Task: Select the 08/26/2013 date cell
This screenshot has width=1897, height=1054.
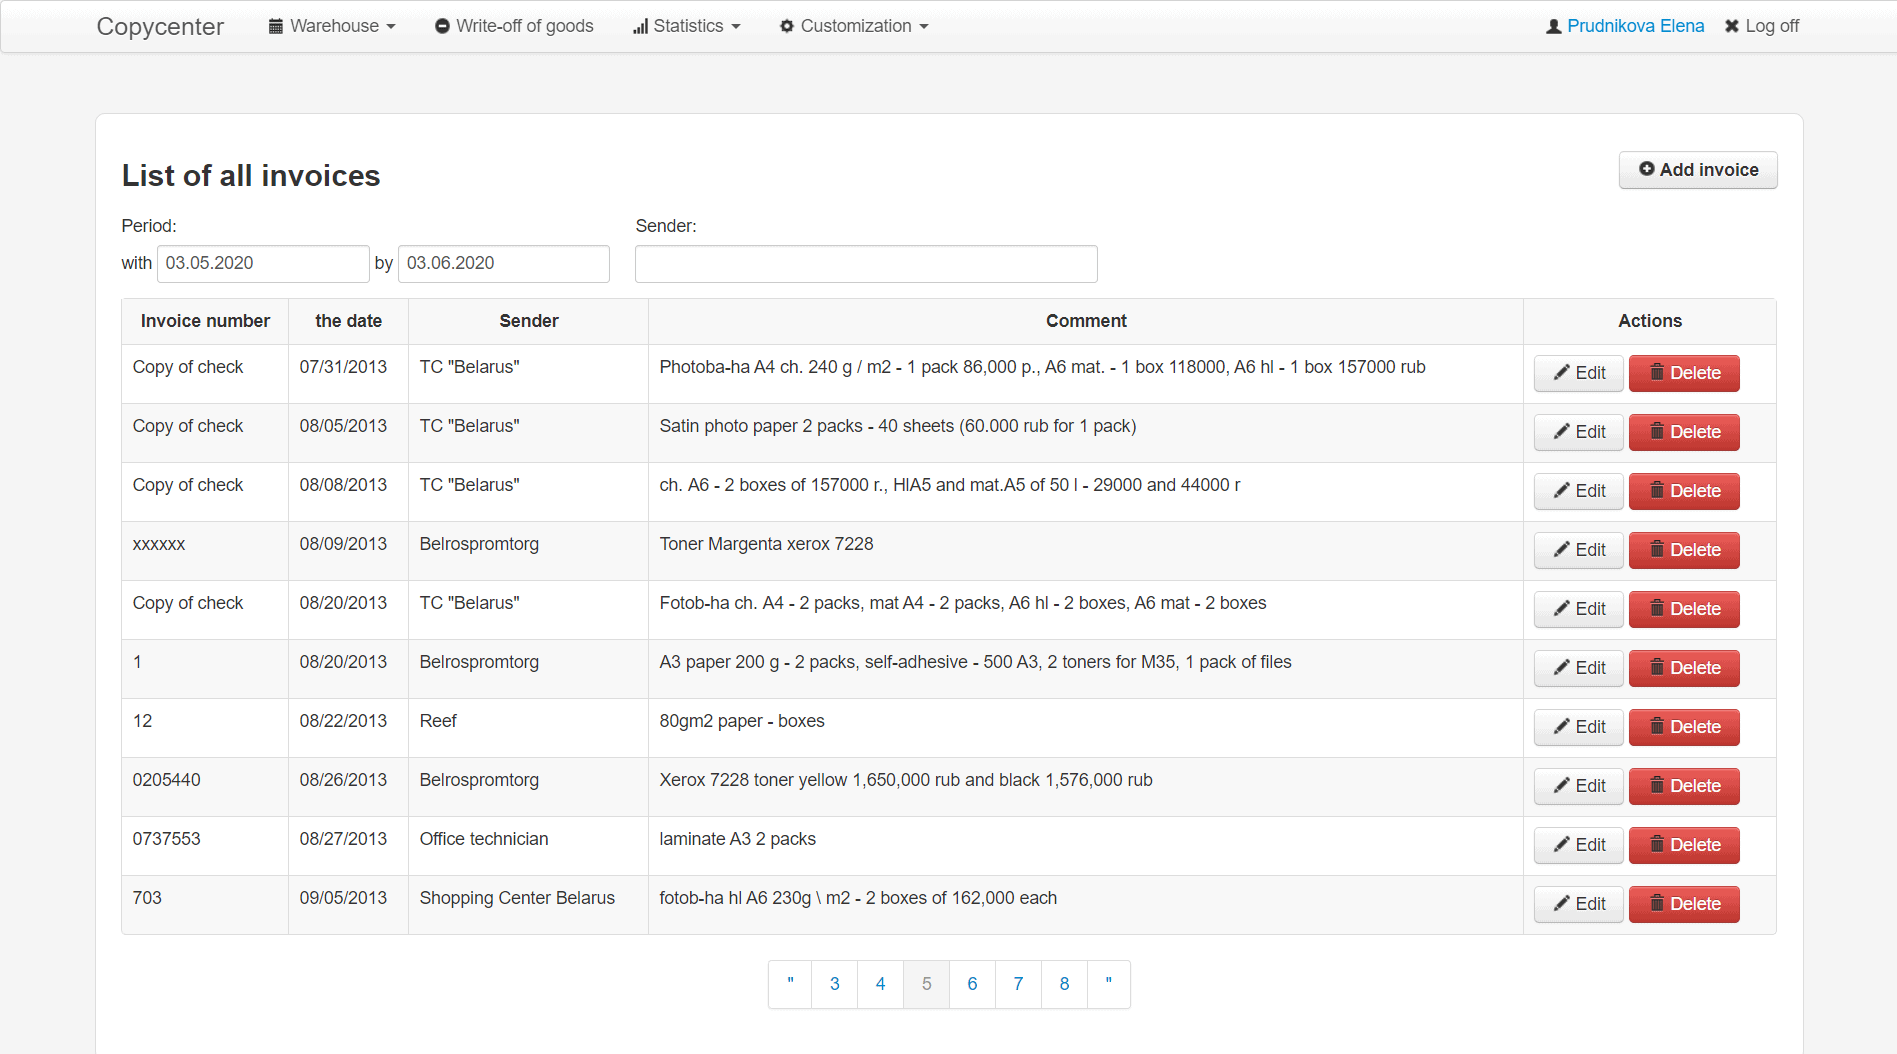Action: (x=348, y=787)
